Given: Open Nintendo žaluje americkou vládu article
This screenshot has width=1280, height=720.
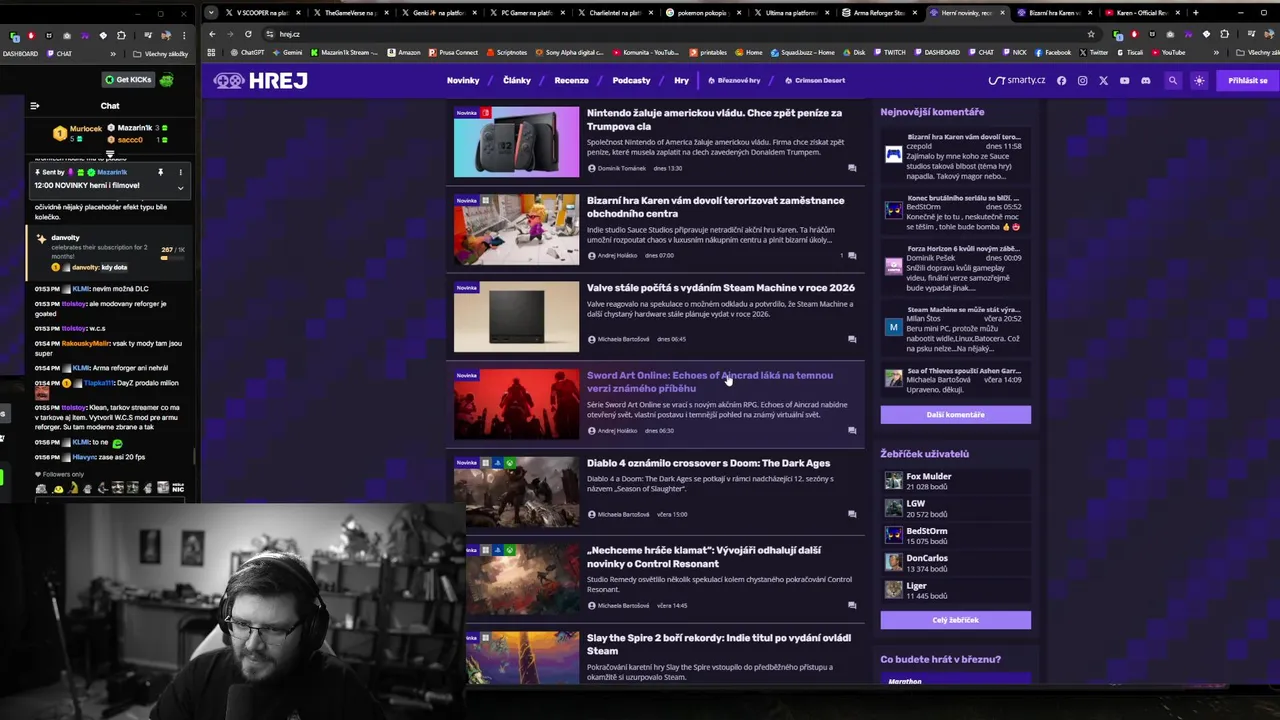Looking at the screenshot, I should click(714, 120).
